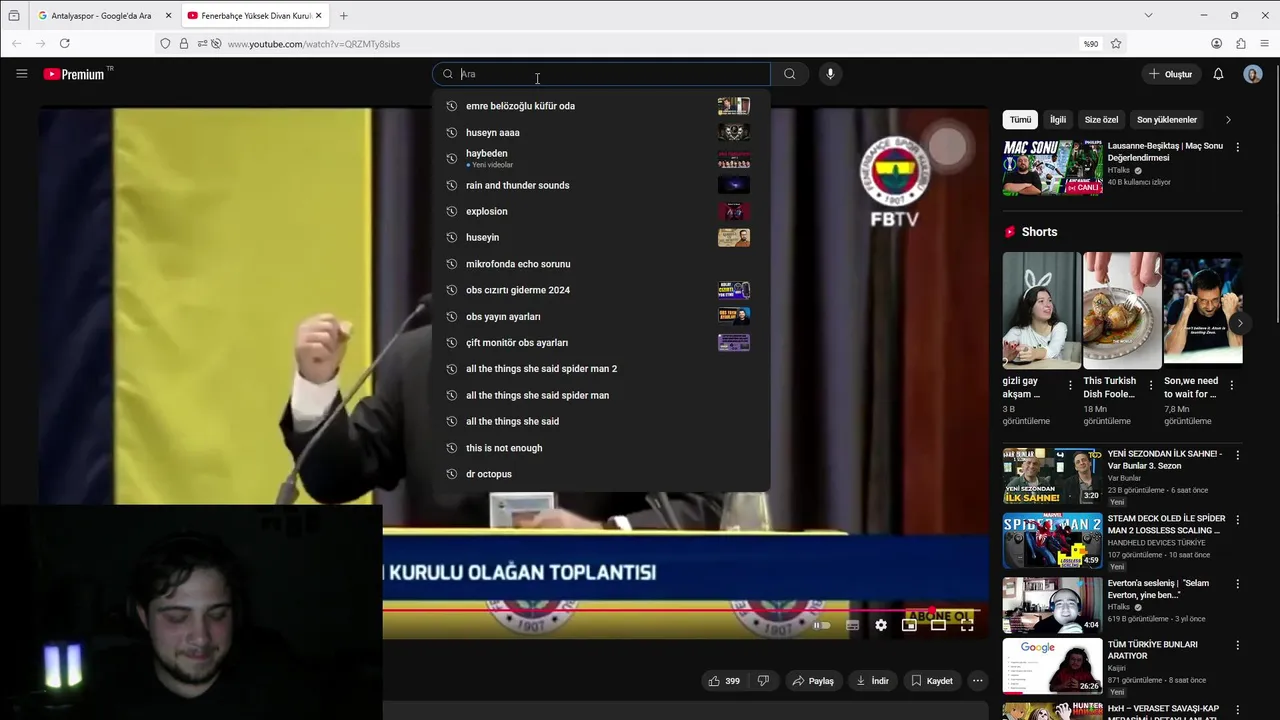
Task: Open Firefox account icon in toolbar
Action: click(x=1216, y=43)
